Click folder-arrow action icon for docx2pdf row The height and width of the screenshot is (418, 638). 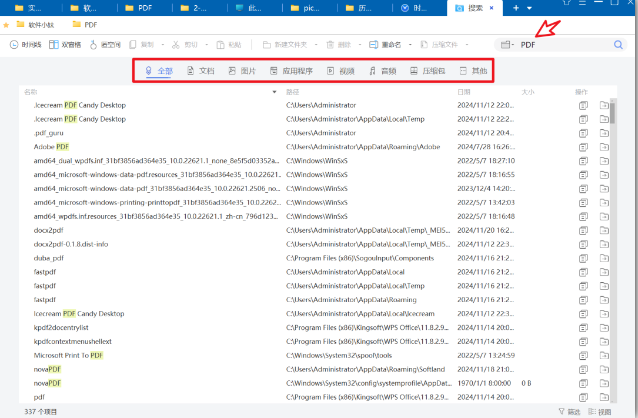[x=604, y=230]
